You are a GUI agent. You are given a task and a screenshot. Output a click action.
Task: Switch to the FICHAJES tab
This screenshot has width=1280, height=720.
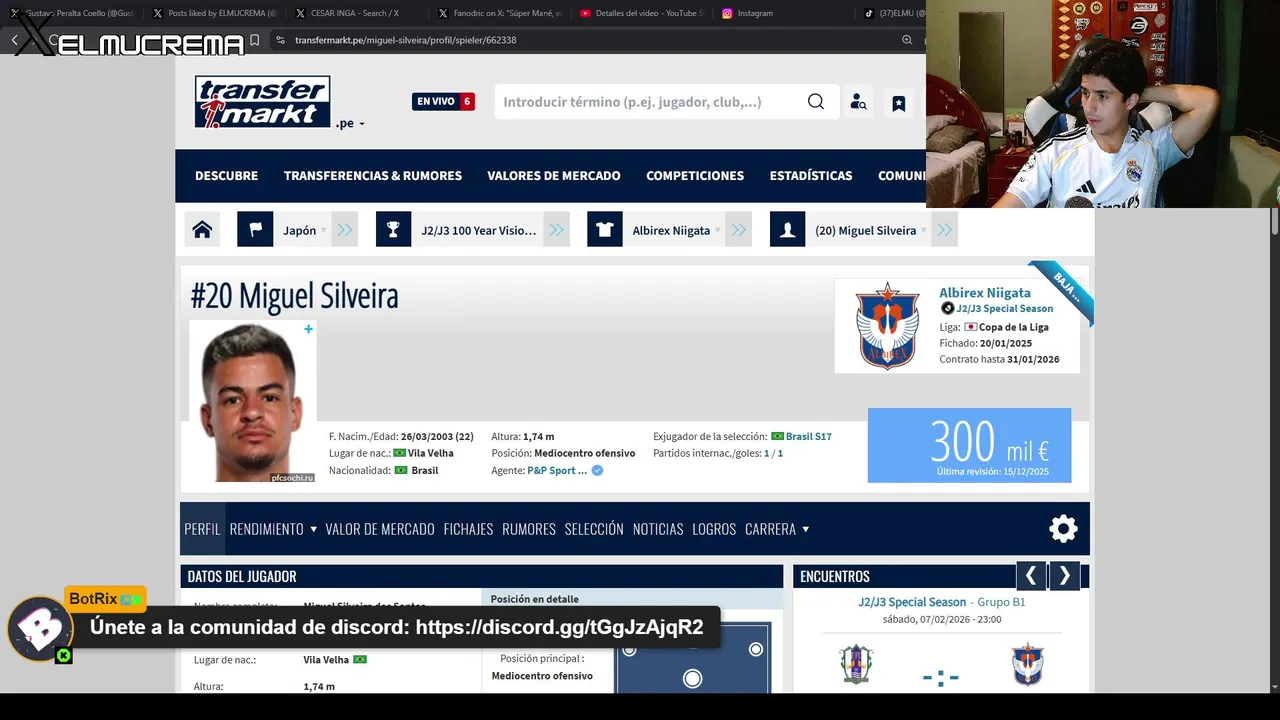point(468,529)
